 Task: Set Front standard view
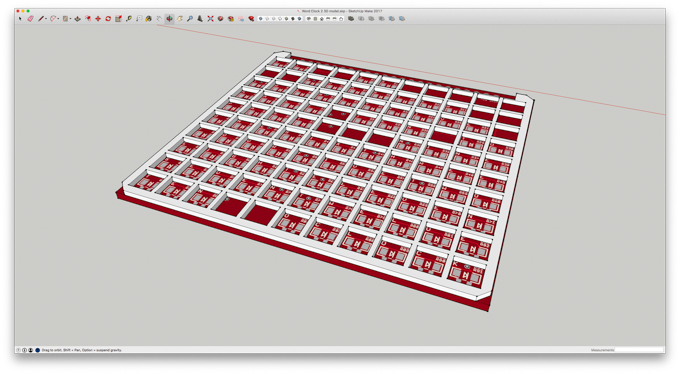(x=322, y=19)
